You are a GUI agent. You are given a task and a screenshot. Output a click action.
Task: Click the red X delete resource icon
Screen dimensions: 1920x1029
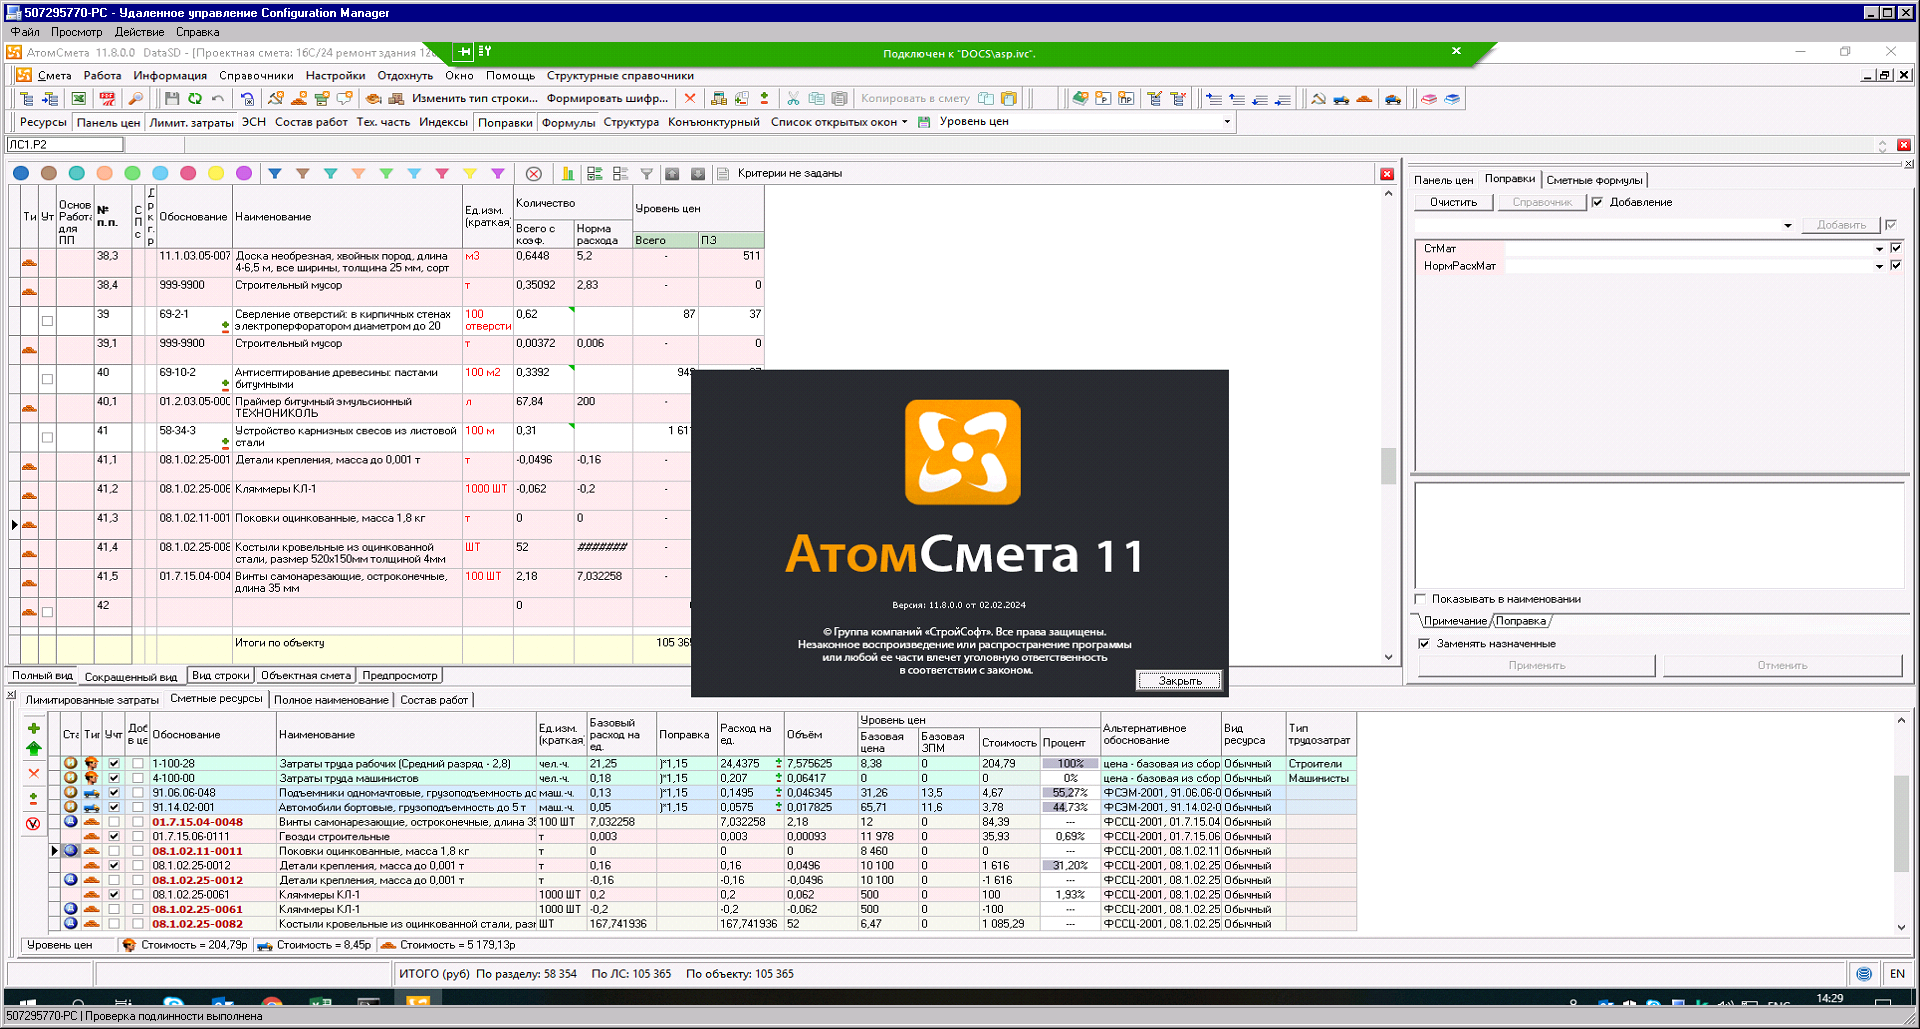point(33,773)
